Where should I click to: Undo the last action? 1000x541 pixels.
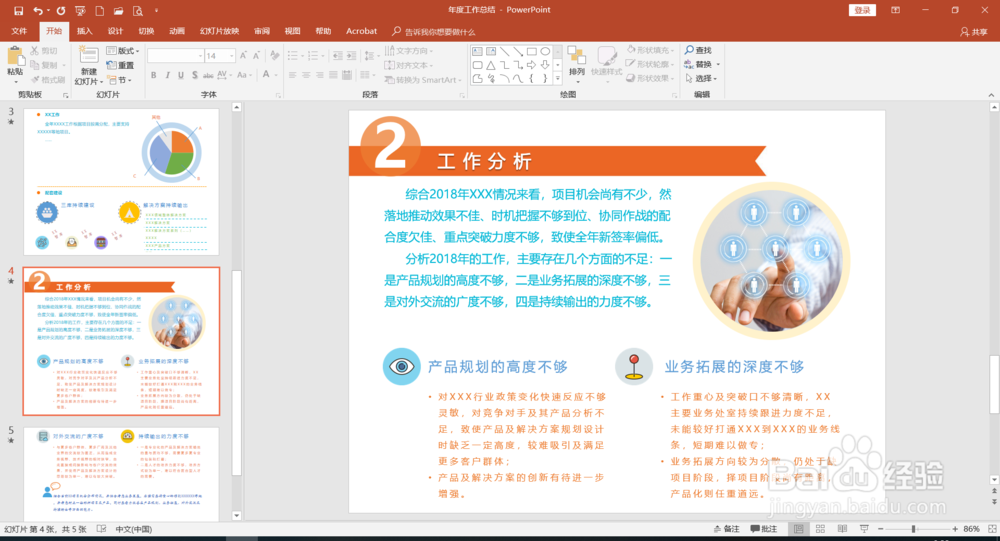tap(38, 10)
